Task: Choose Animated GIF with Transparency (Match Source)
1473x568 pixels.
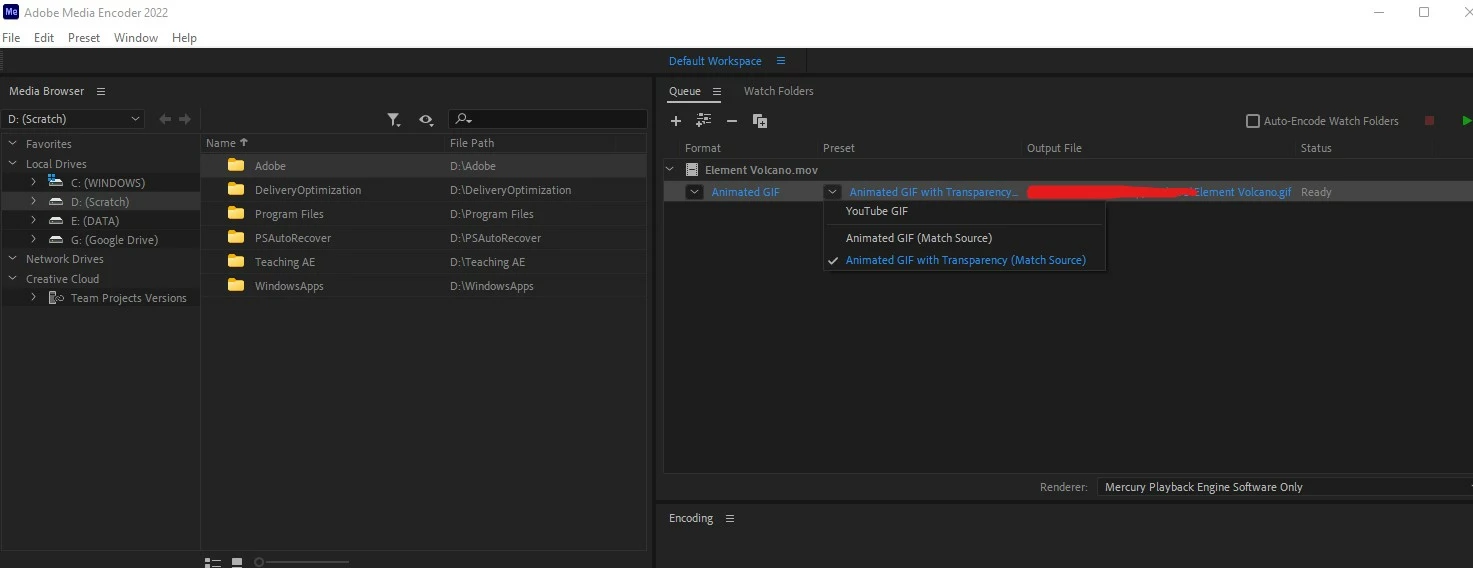Action: coord(964,260)
